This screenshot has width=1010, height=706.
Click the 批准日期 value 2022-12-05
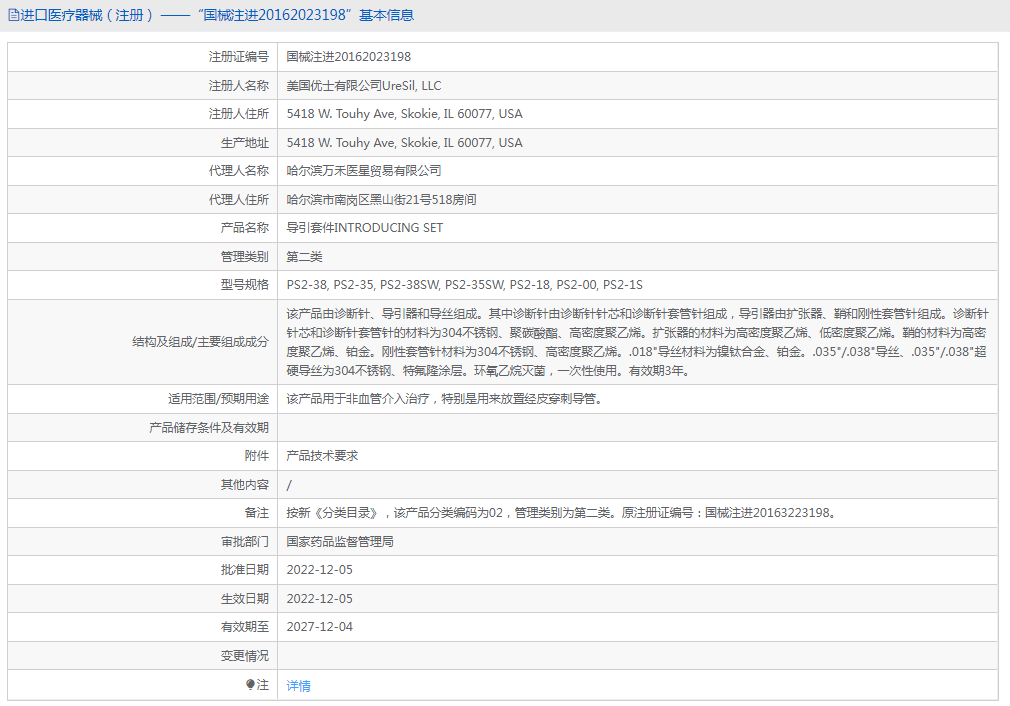point(319,570)
